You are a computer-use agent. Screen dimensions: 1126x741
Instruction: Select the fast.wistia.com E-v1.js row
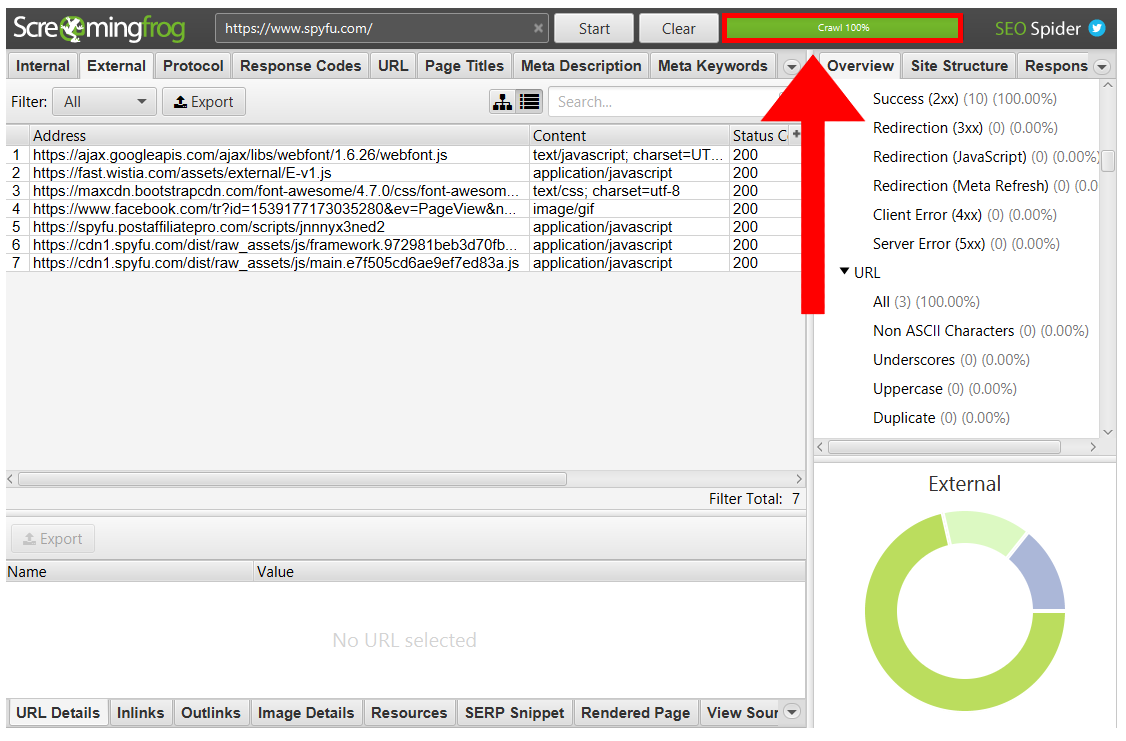coord(404,173)
